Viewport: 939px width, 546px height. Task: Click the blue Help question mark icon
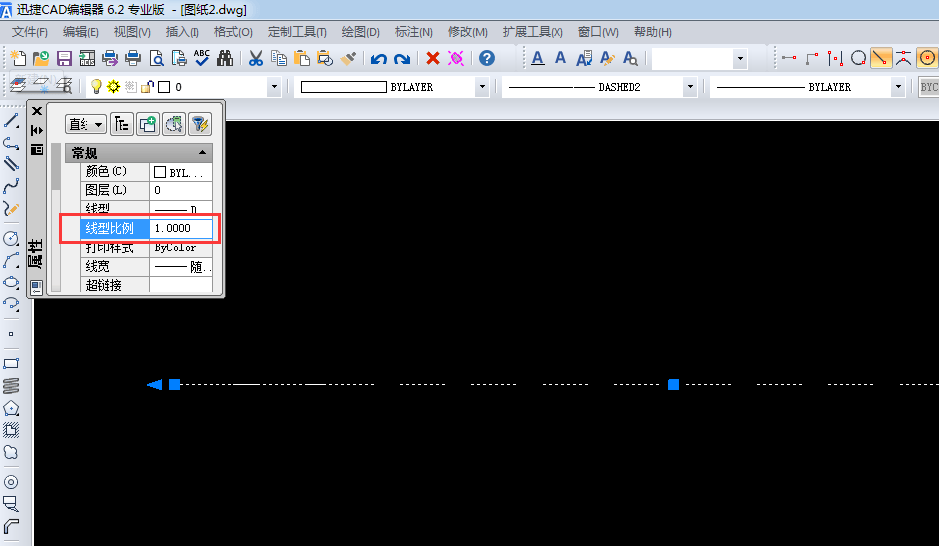coord(487,59)
